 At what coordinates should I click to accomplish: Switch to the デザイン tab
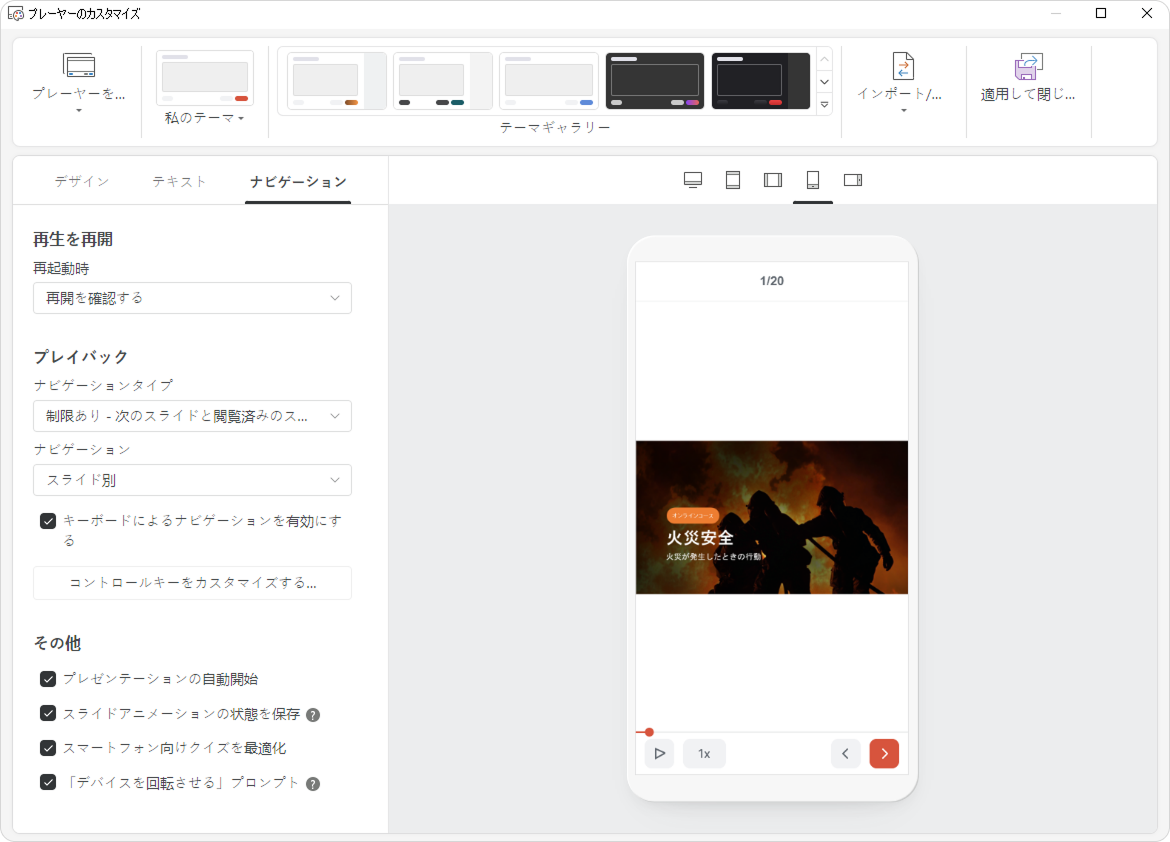81,181
